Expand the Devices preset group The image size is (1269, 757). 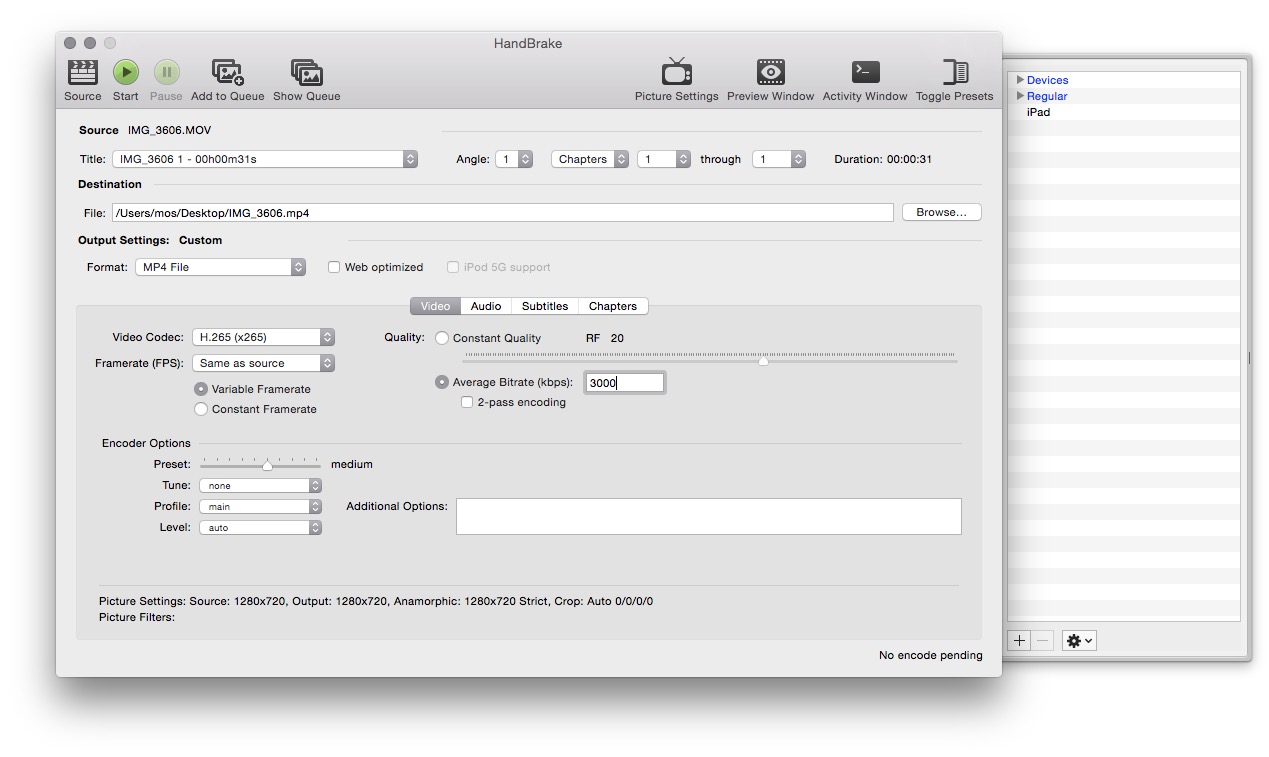1020,80
